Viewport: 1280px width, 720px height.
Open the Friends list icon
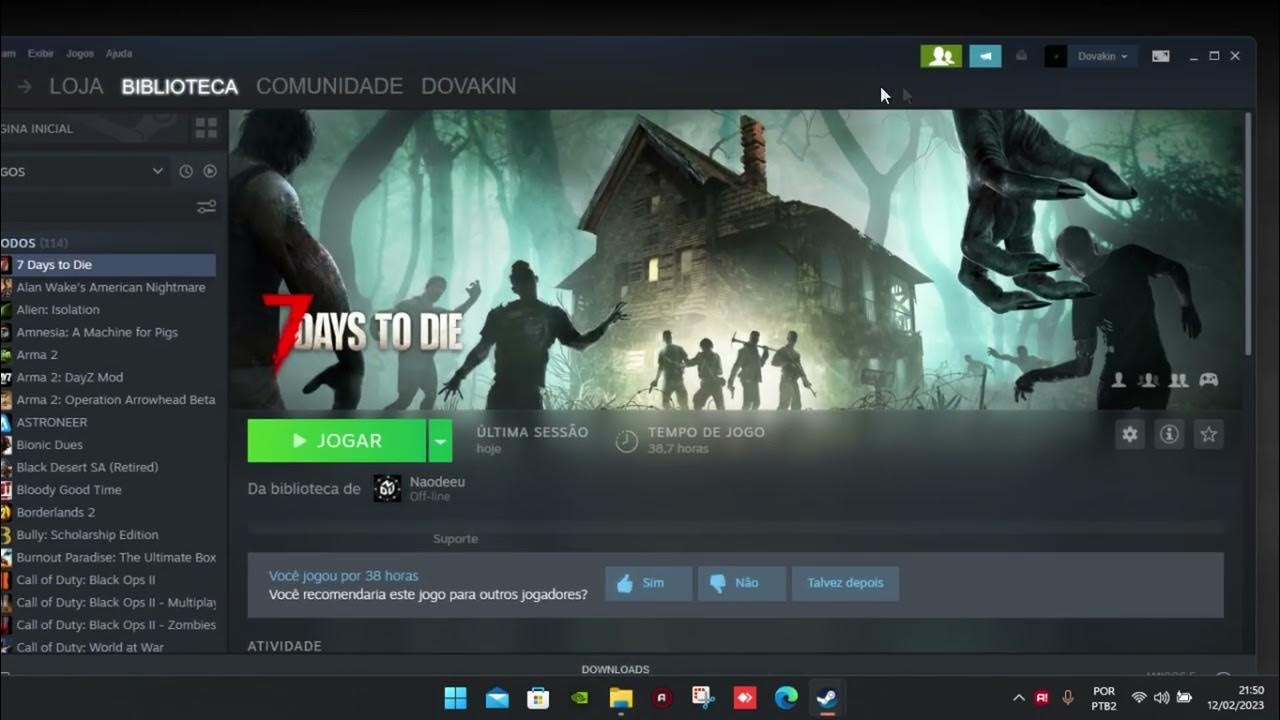941,56
